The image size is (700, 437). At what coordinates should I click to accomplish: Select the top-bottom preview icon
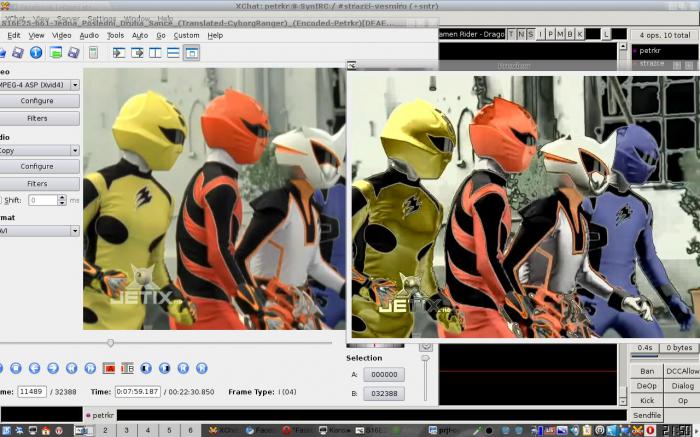[x=173, y=53]
